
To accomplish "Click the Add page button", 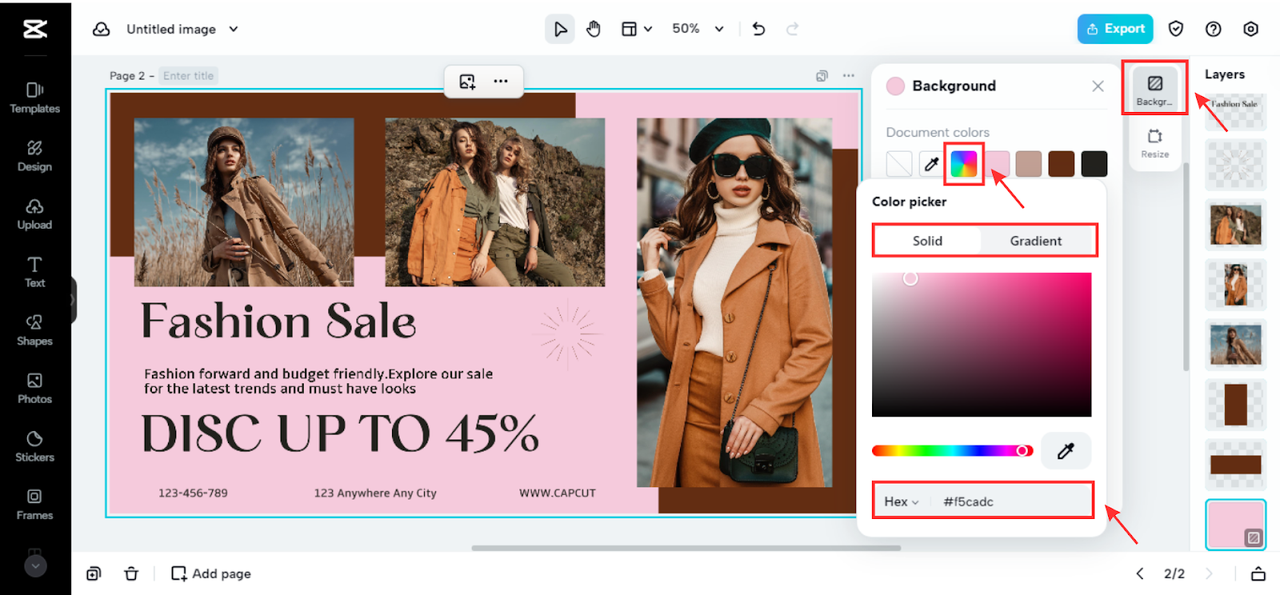I will click(x=211, y=573).
